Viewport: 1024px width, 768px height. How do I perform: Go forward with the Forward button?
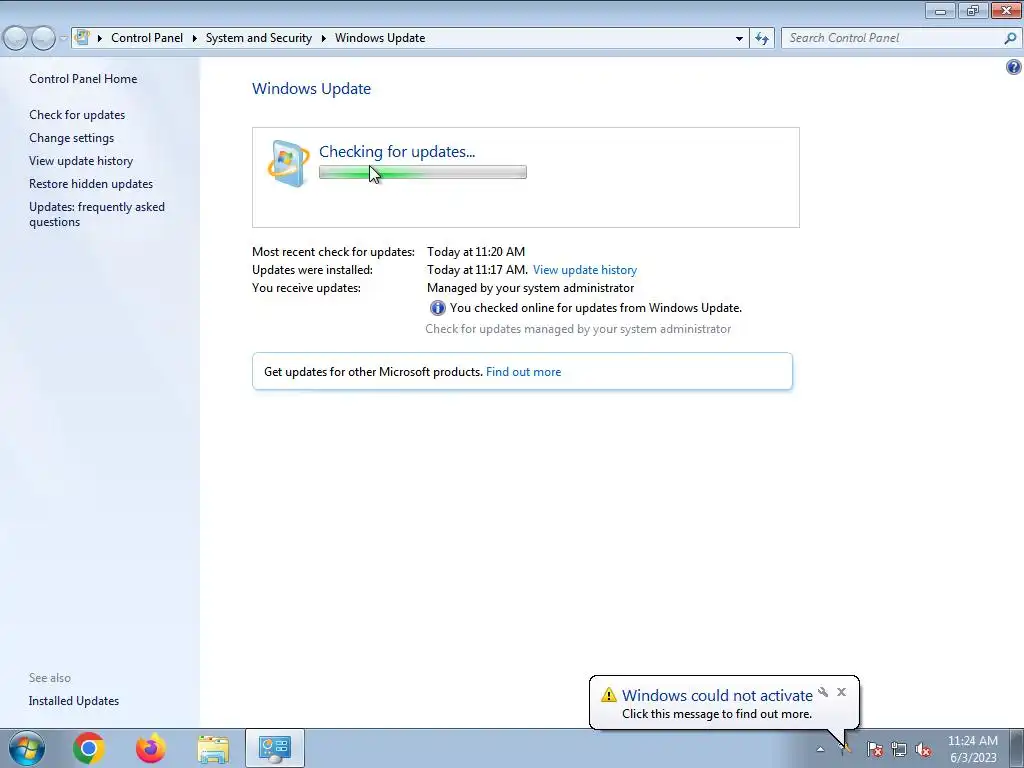(x=43, y=38)
